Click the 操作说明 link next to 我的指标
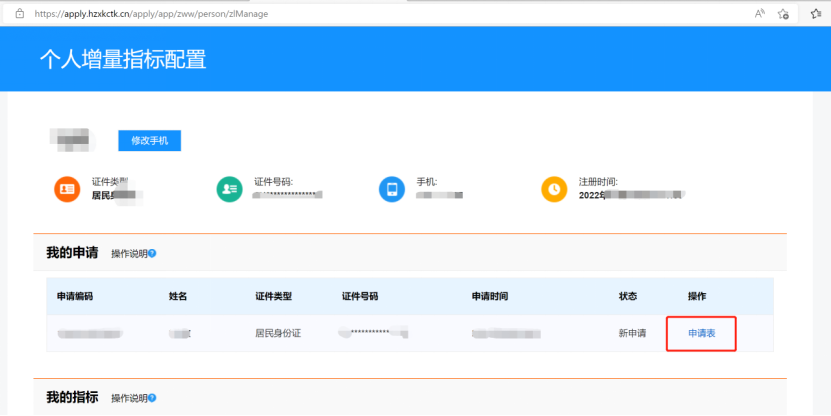The height and width of the screenshot is (416, 831). pos(128,398)
